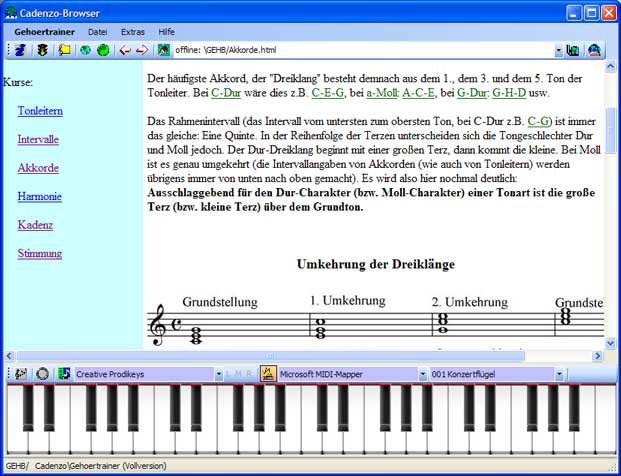Click the red back arrow icon
Screen dimensions: 621x476
pyautogui.click(x=125, y=49)
